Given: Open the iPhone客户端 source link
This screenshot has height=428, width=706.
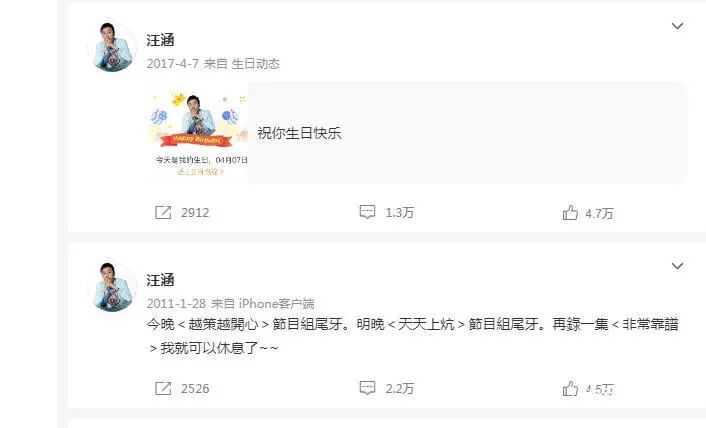Looking at the screenshot, I should click(x=276, y=304).
